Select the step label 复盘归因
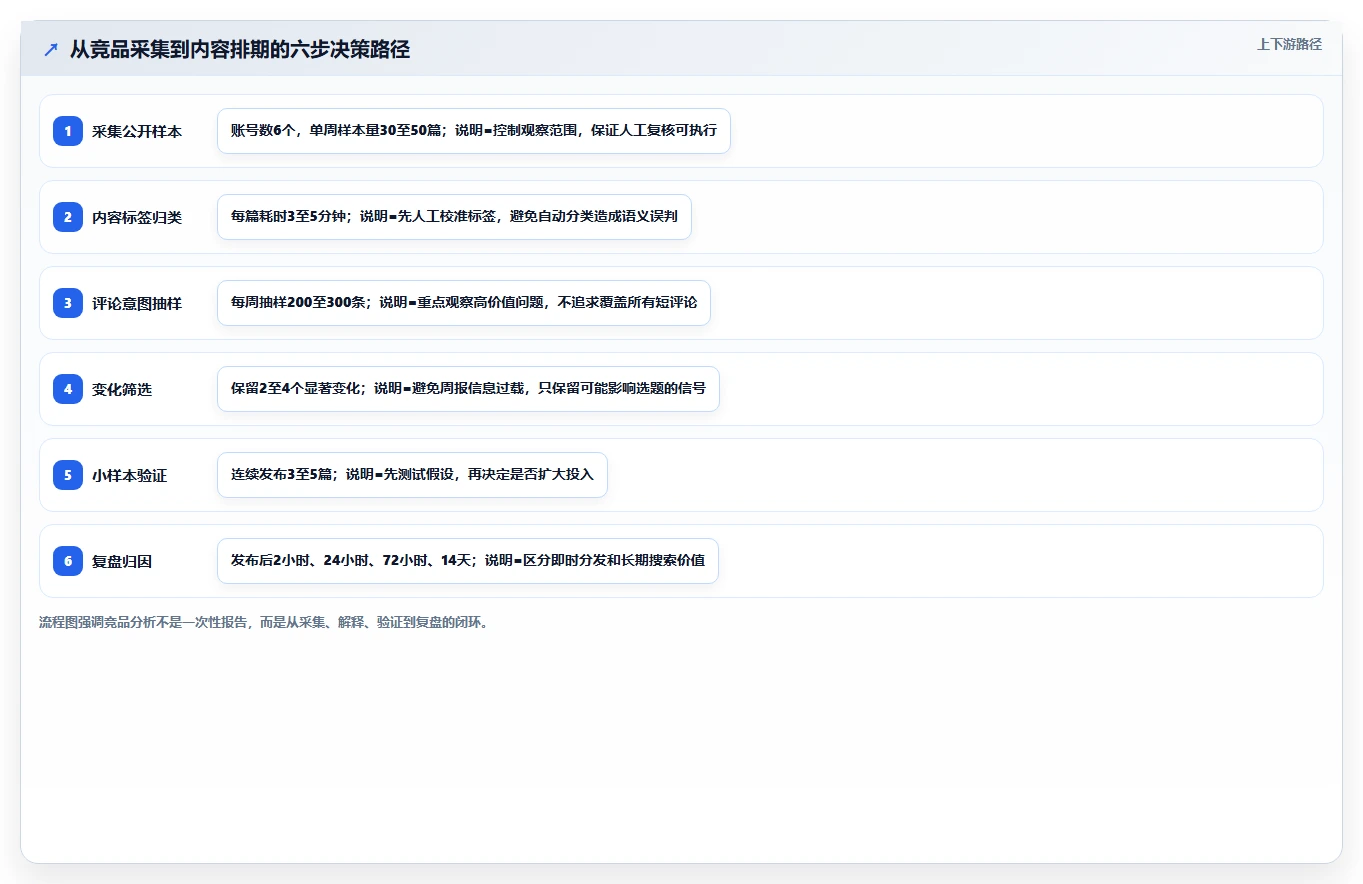Image resolution: width=1363 pixels, height=884 pixels. [122, 561]
